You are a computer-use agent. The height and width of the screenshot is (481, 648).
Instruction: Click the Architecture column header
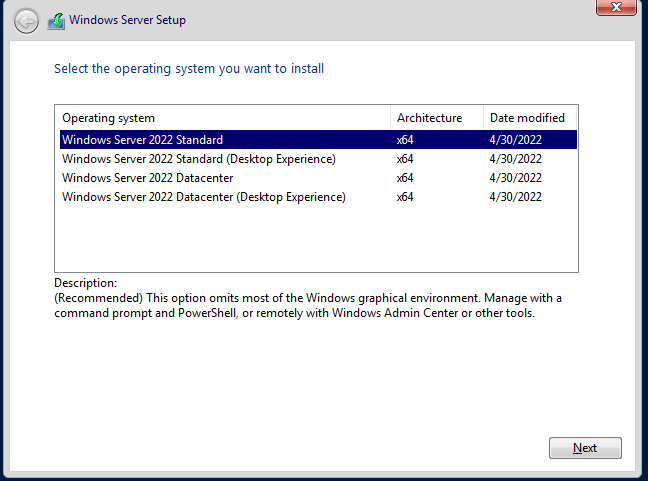429,118
